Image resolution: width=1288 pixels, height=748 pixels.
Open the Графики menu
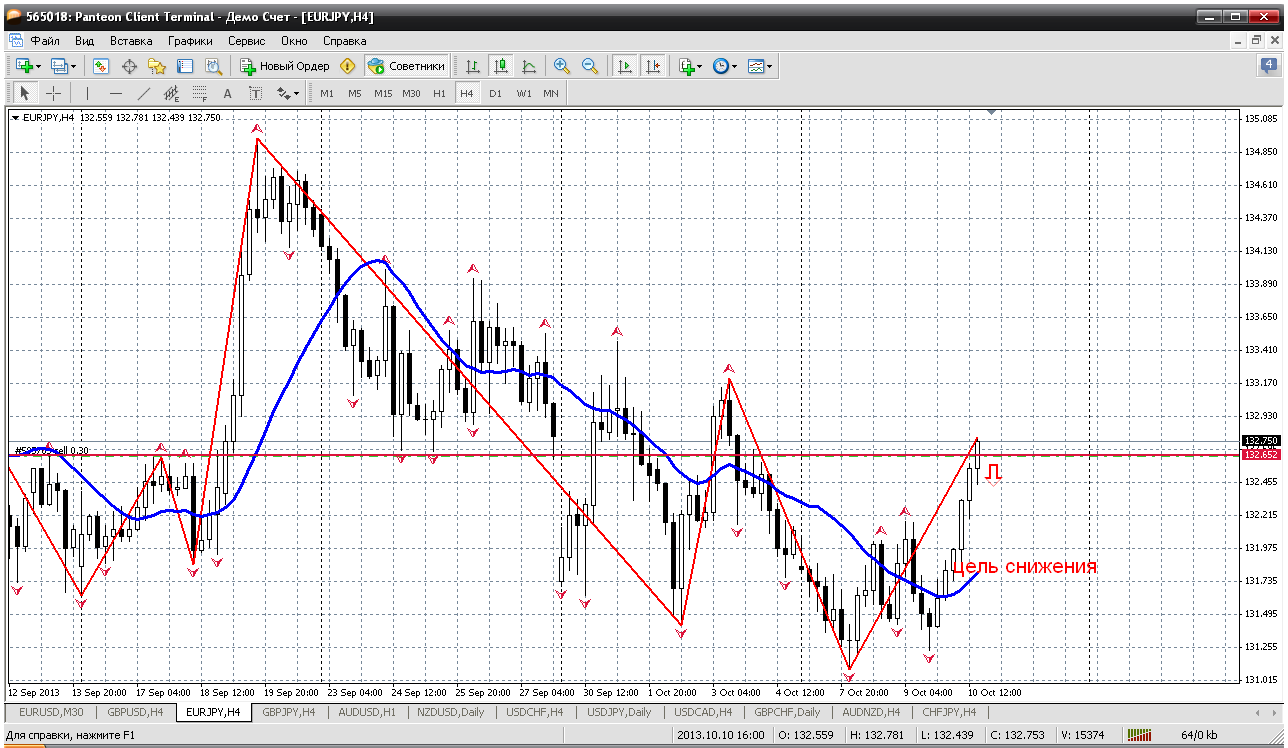190,41
